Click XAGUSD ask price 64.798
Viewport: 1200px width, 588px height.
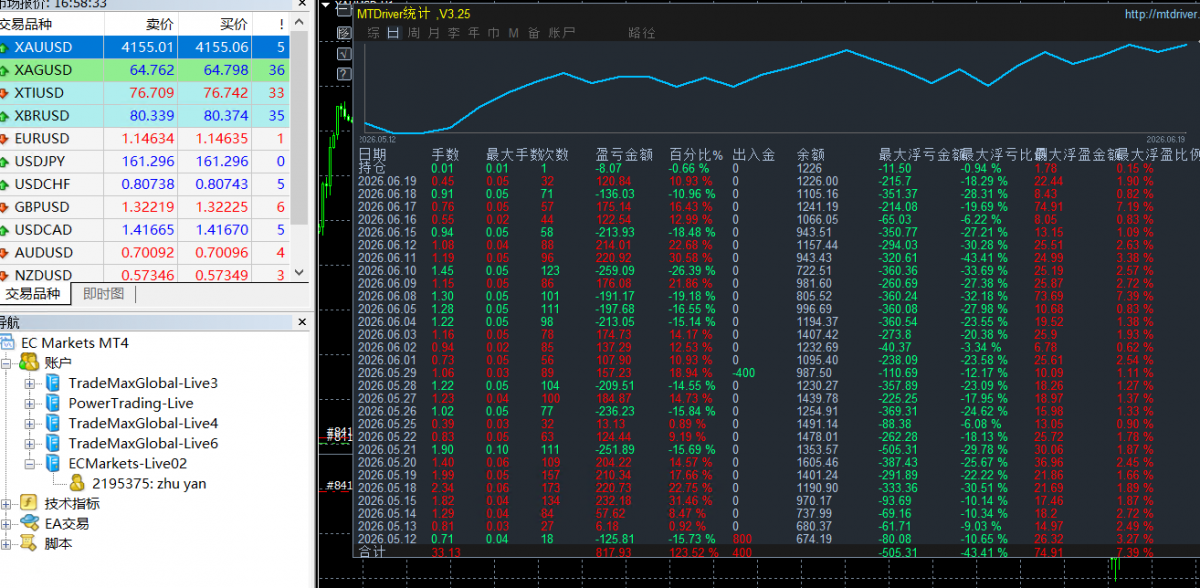pyautogui.click(x=225, y=70)
